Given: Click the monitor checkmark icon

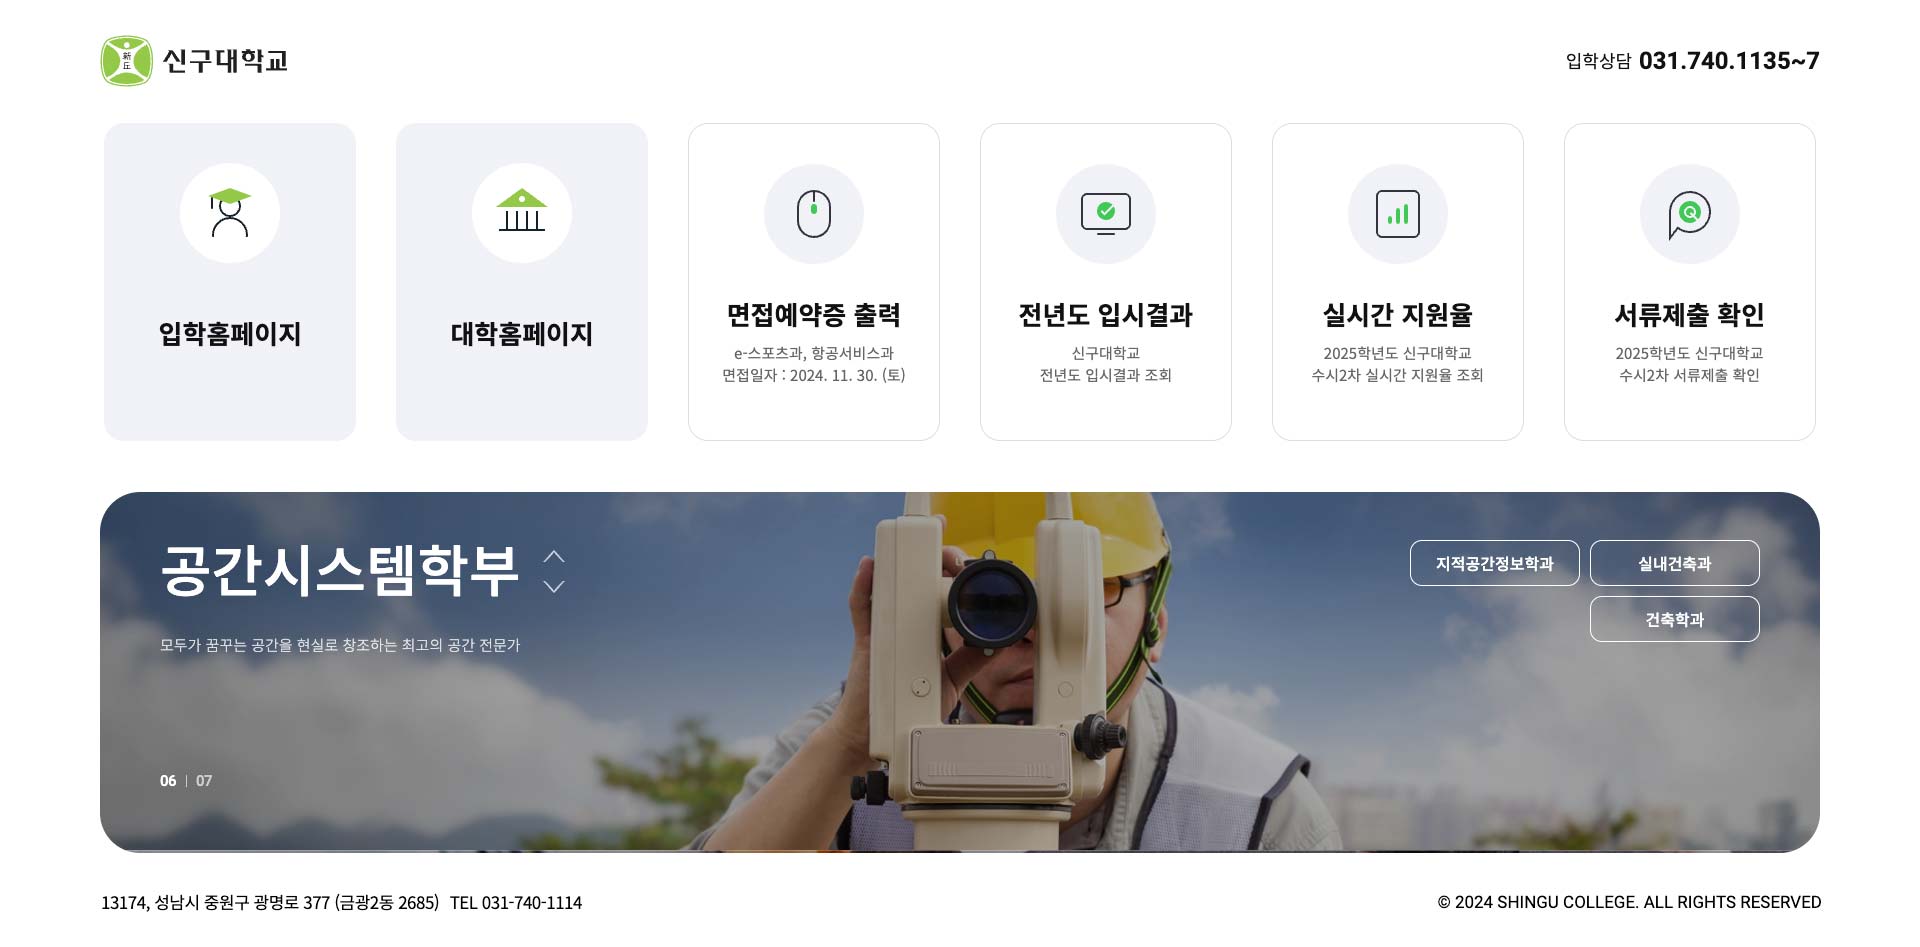Looking at the screenshot, I should [1106, 214].
